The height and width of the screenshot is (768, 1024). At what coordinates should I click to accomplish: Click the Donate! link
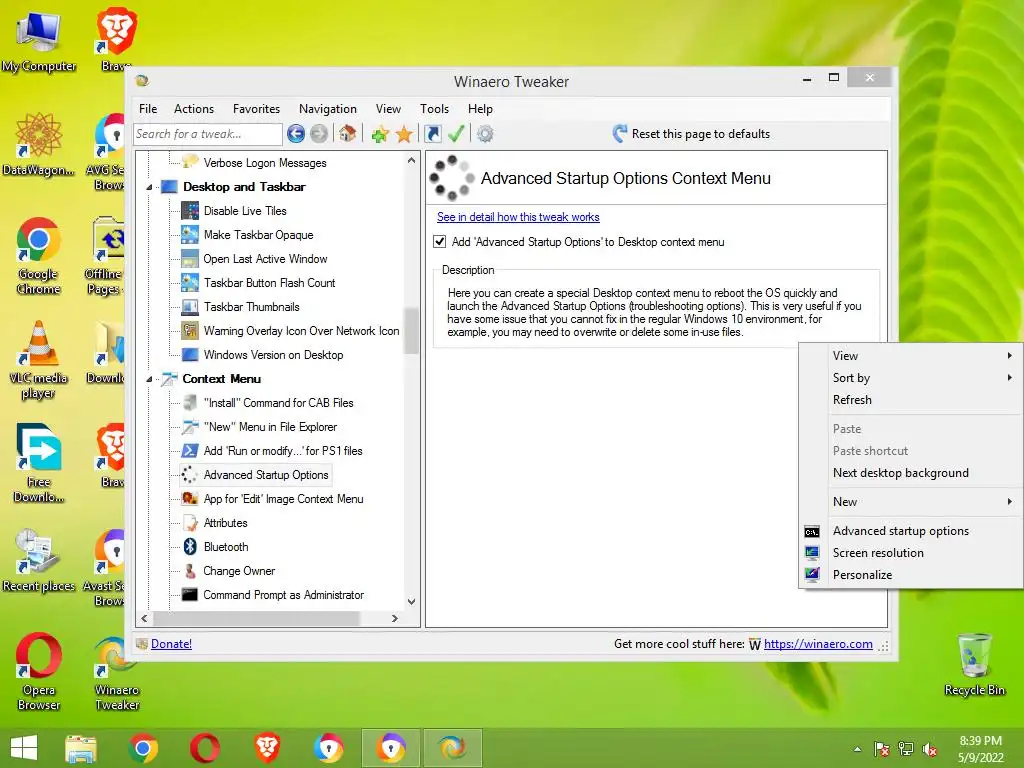(171, 644)
